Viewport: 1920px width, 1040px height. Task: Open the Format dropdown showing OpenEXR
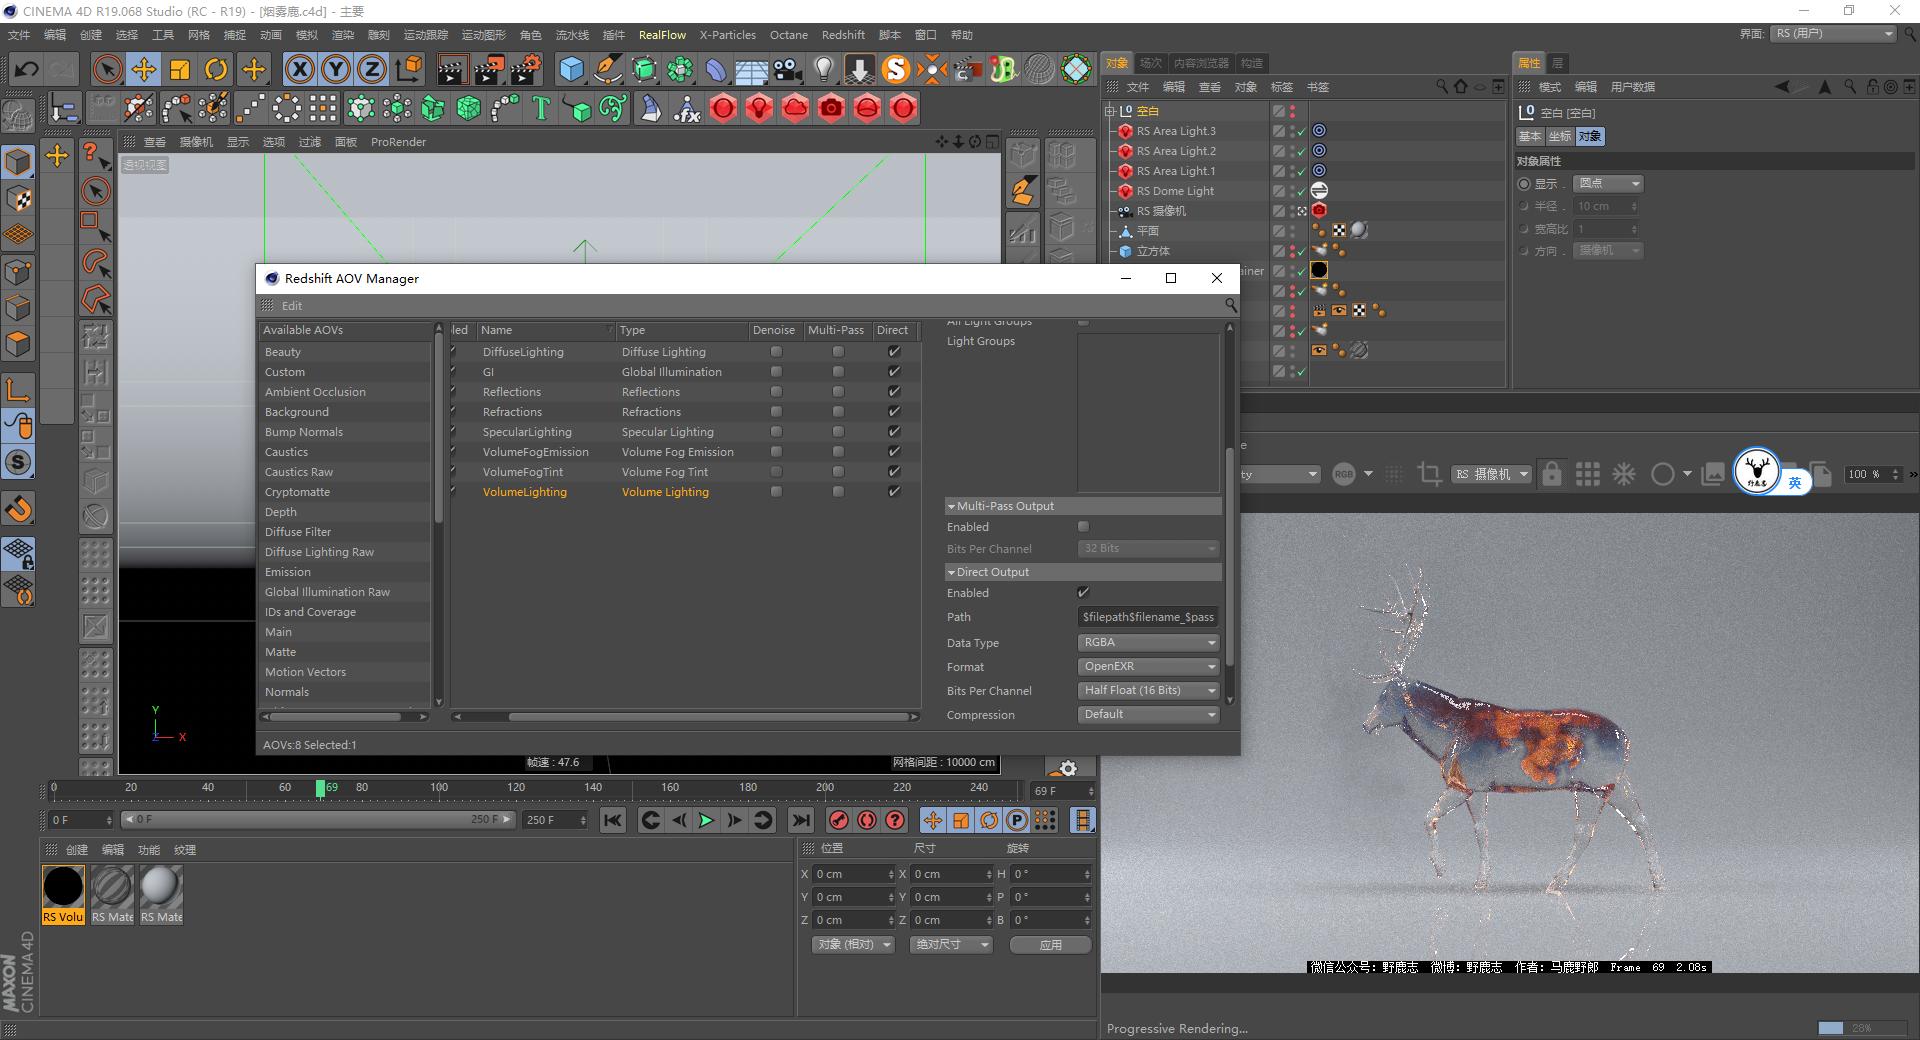(1148, 666)
